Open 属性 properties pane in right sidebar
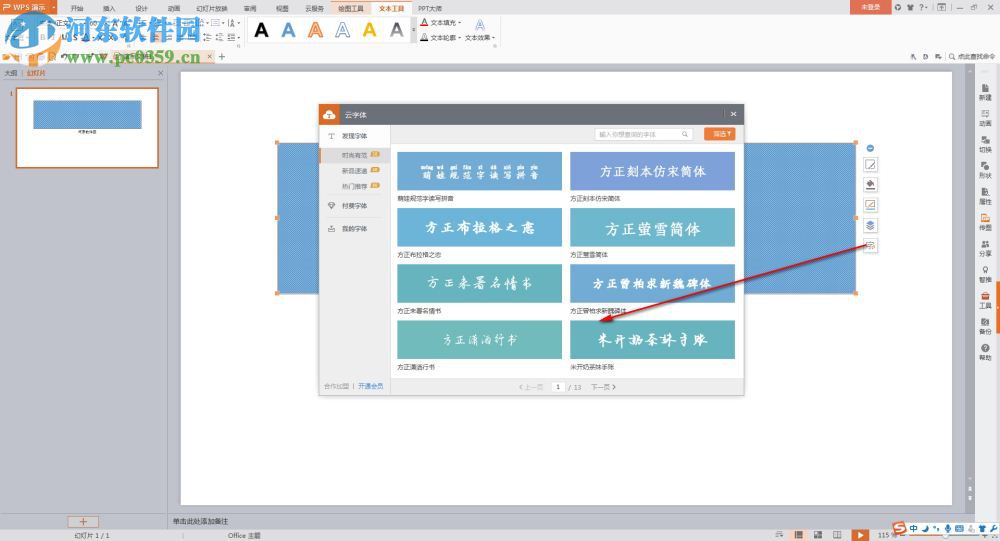 point(985,196)
